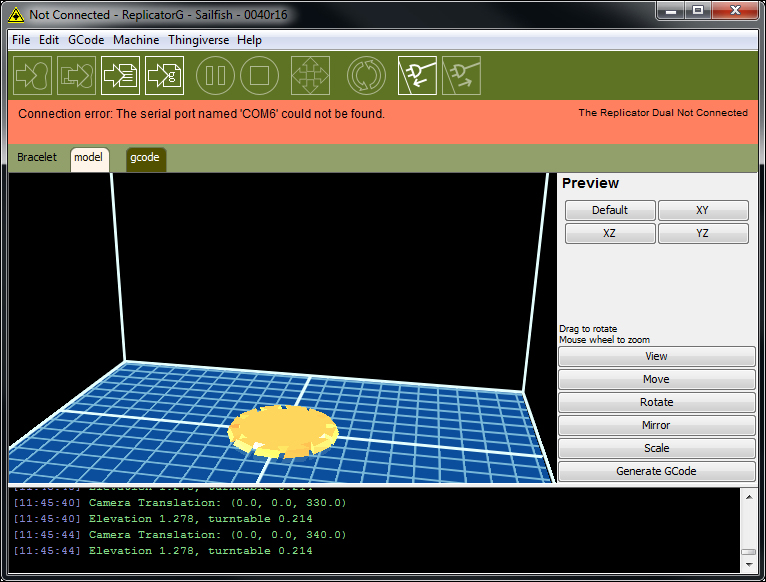Set preview to XY view

pyautogui.click(x=703, y=210)
